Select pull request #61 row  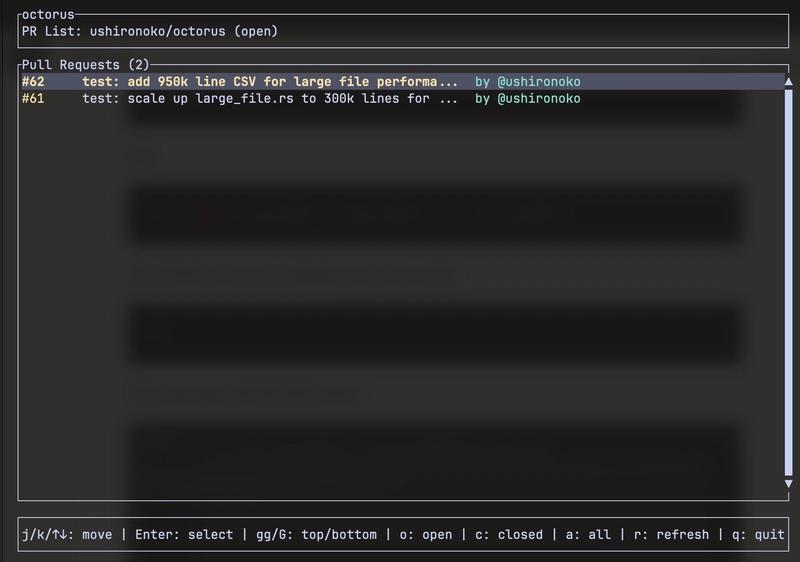click(402, 98)
